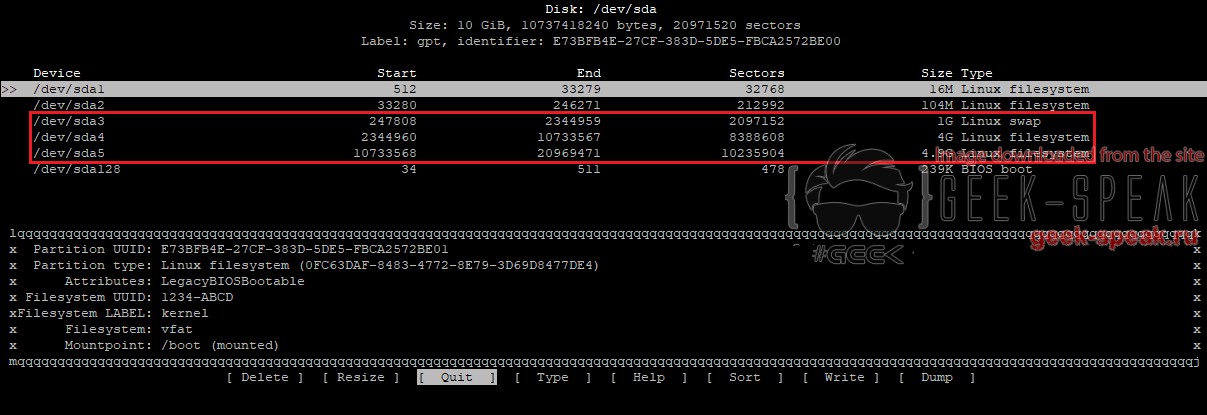Click the 32768 sectors value of sda1
Image resolution: width=1207 pixels, height=415 pixels.
coord(765,89)
